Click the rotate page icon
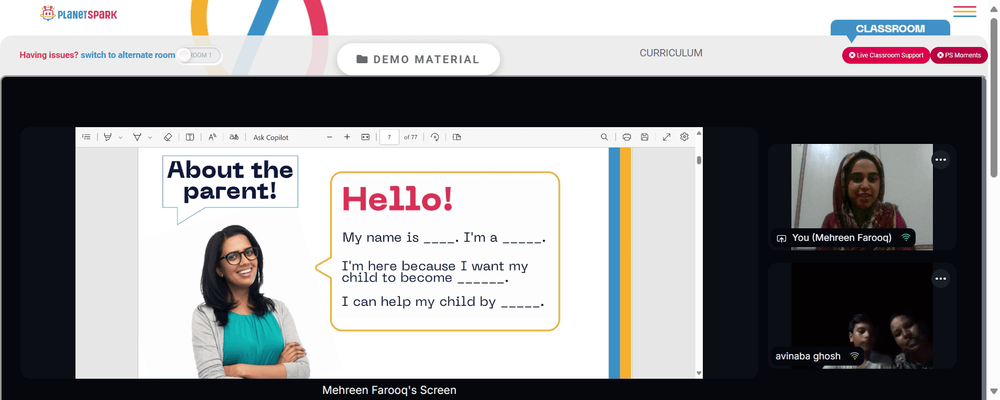The image size is (1000, 400). coord(435,137)
